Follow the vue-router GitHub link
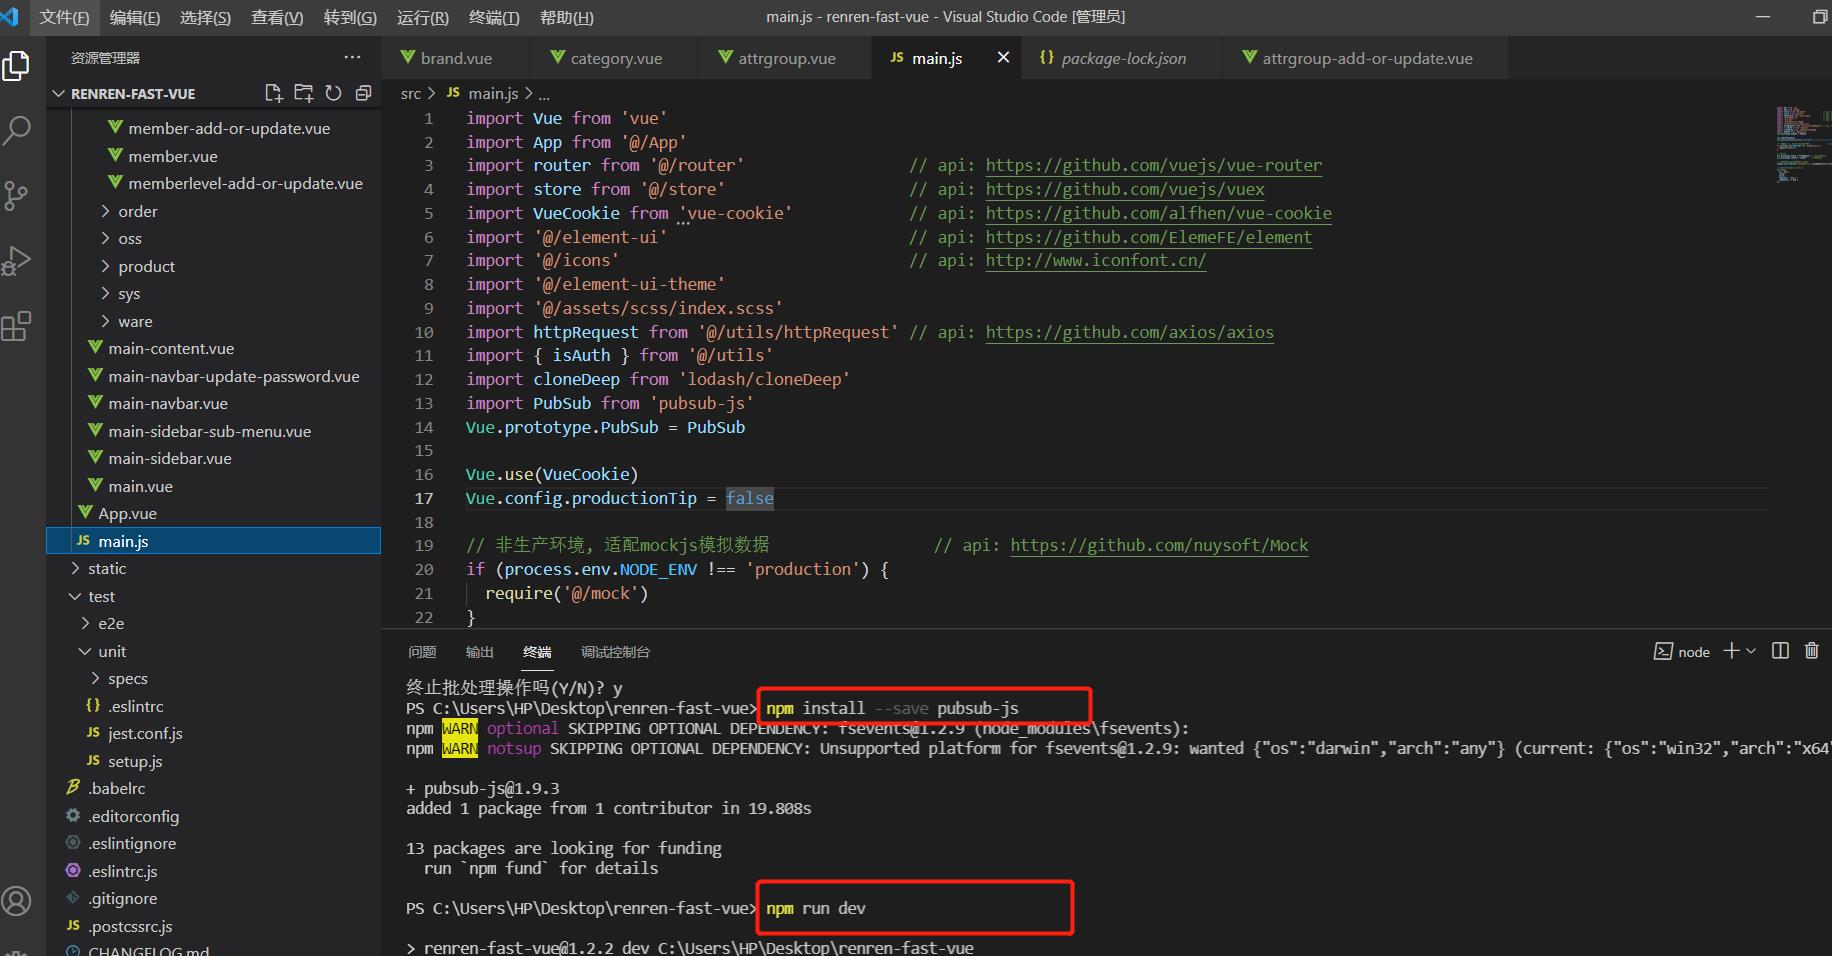This screenshot has width=1832, height=956. pyautogui.click(x=1153, y=166)
